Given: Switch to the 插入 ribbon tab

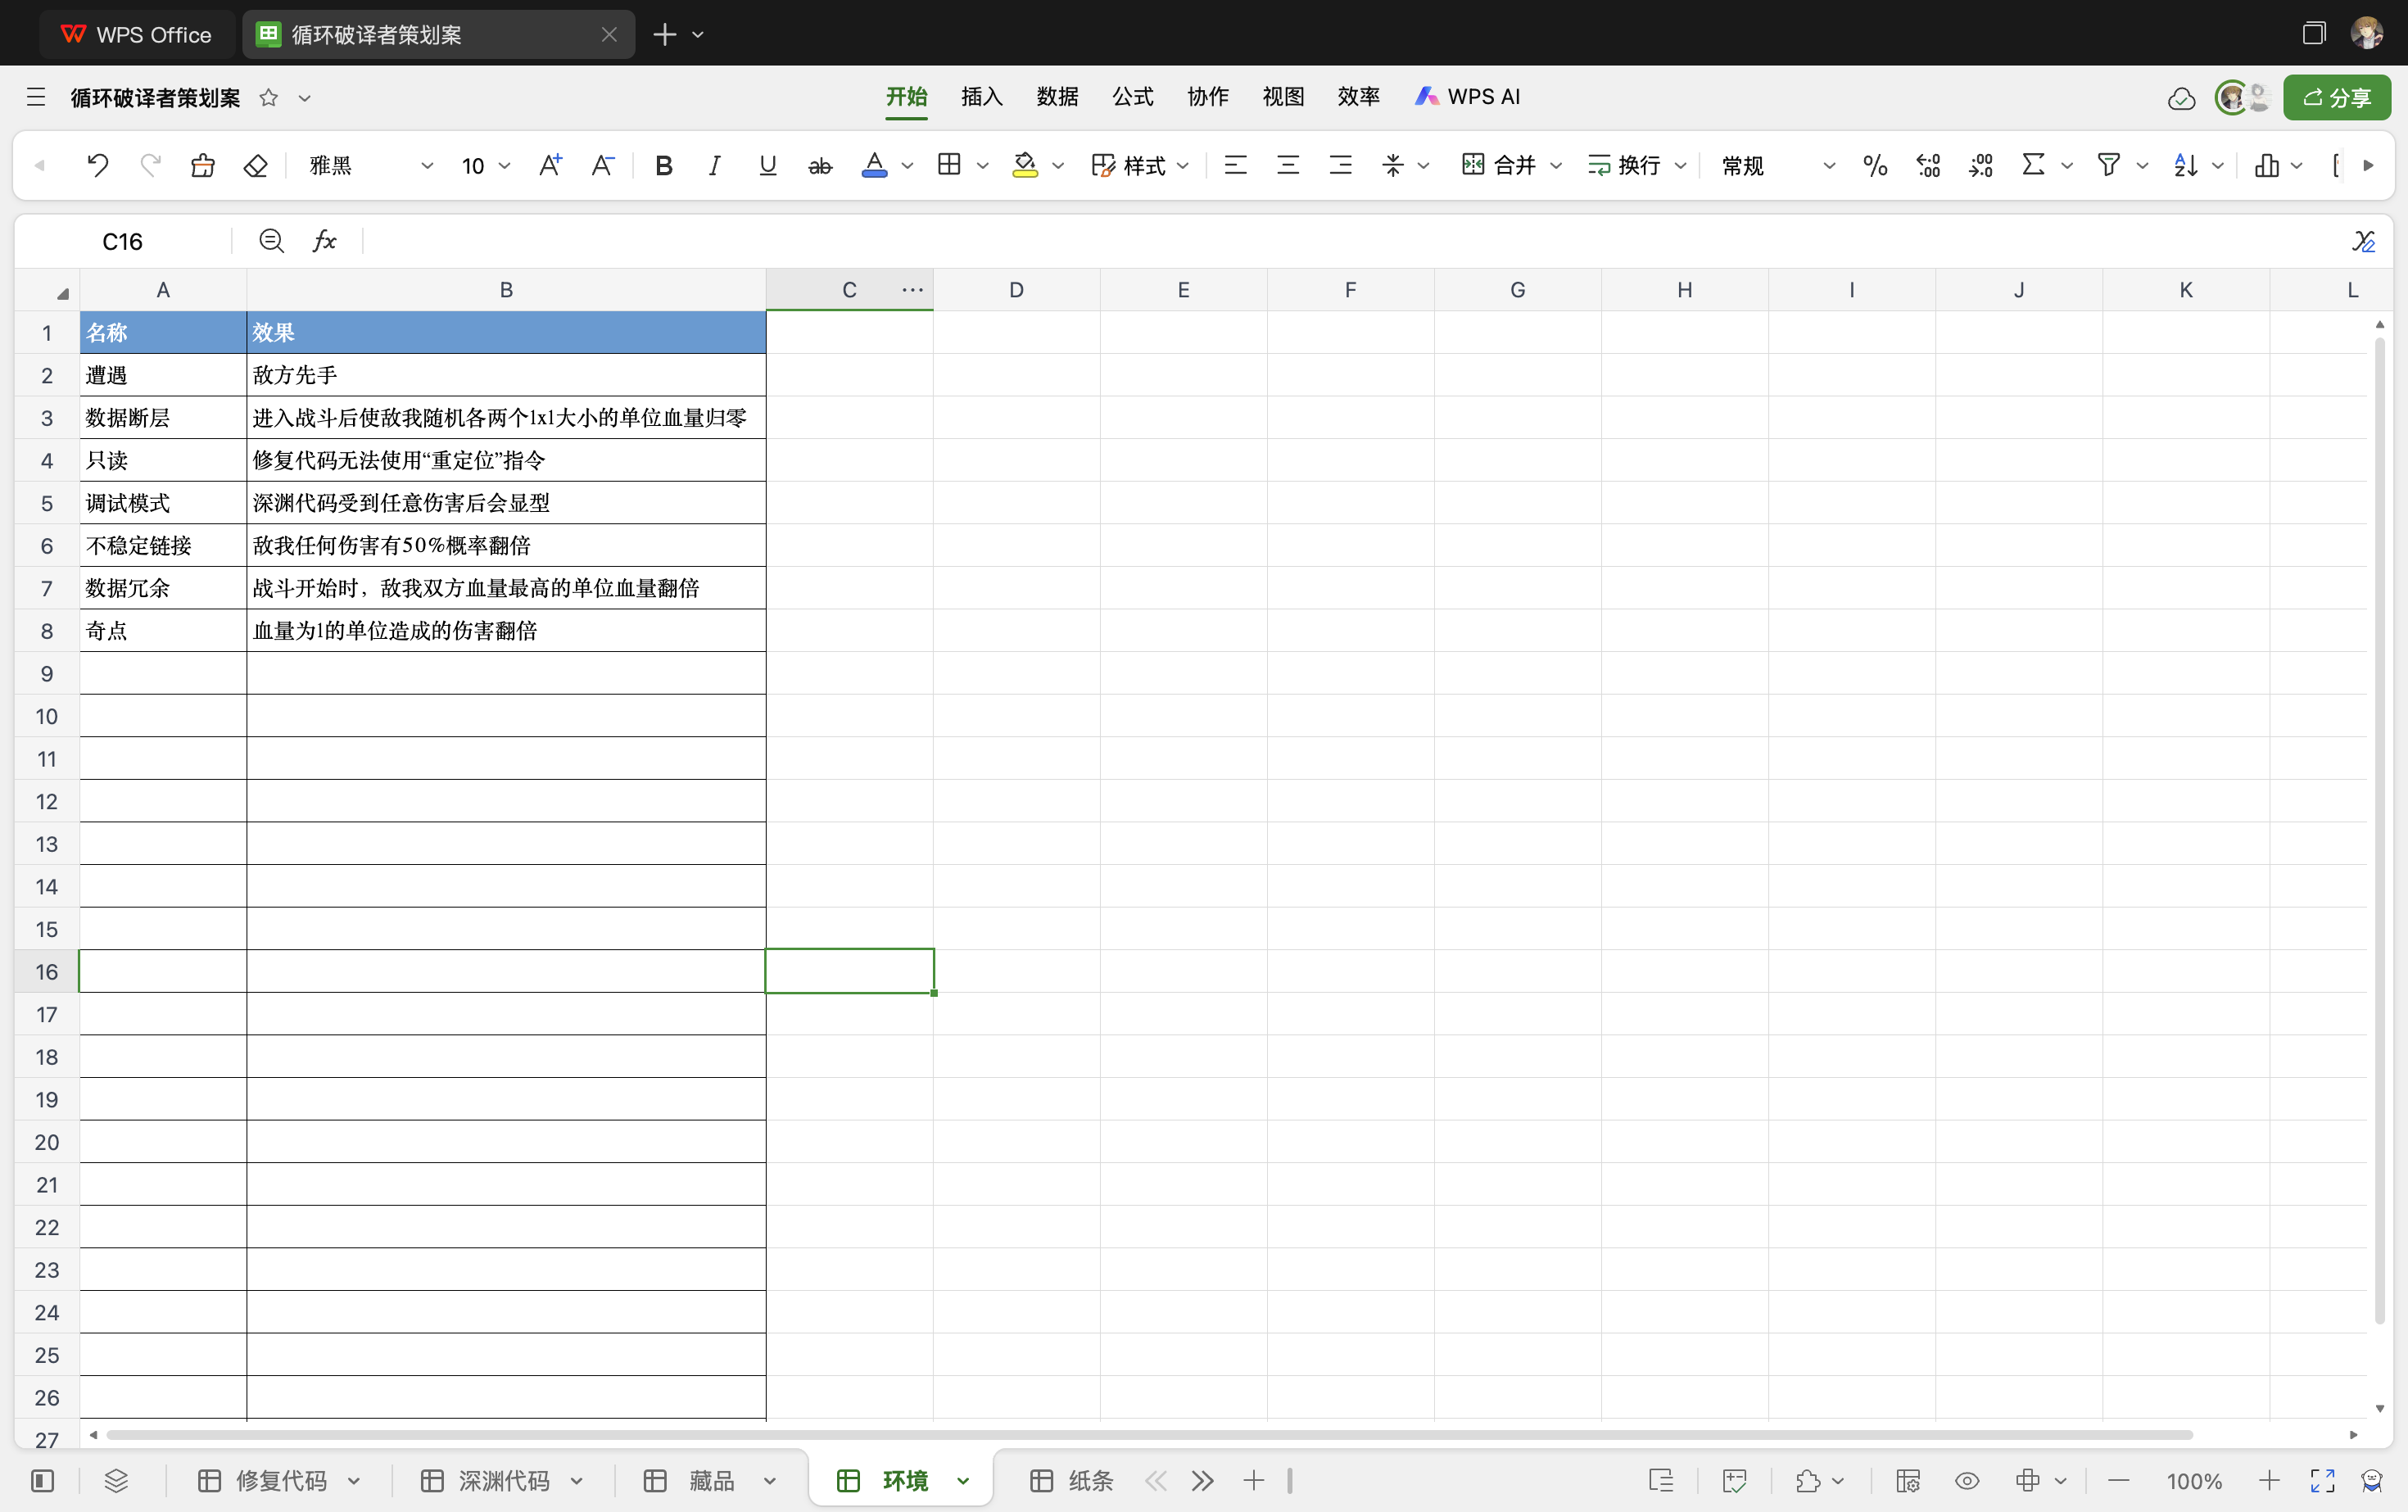Looking at the screenshot, I should coord(981,97).
